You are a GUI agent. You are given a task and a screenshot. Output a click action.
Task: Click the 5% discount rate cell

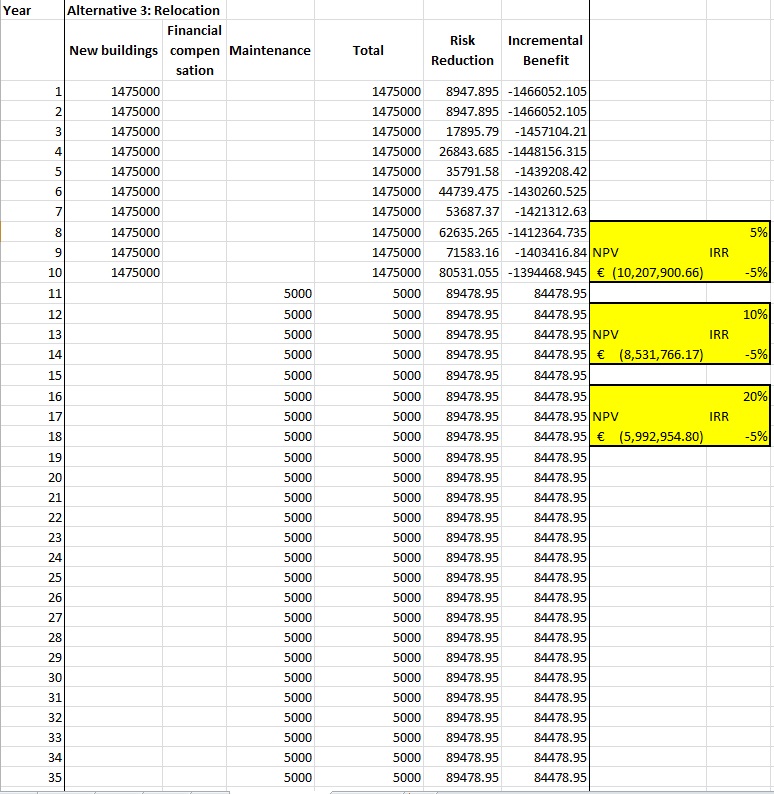point(738,232)
